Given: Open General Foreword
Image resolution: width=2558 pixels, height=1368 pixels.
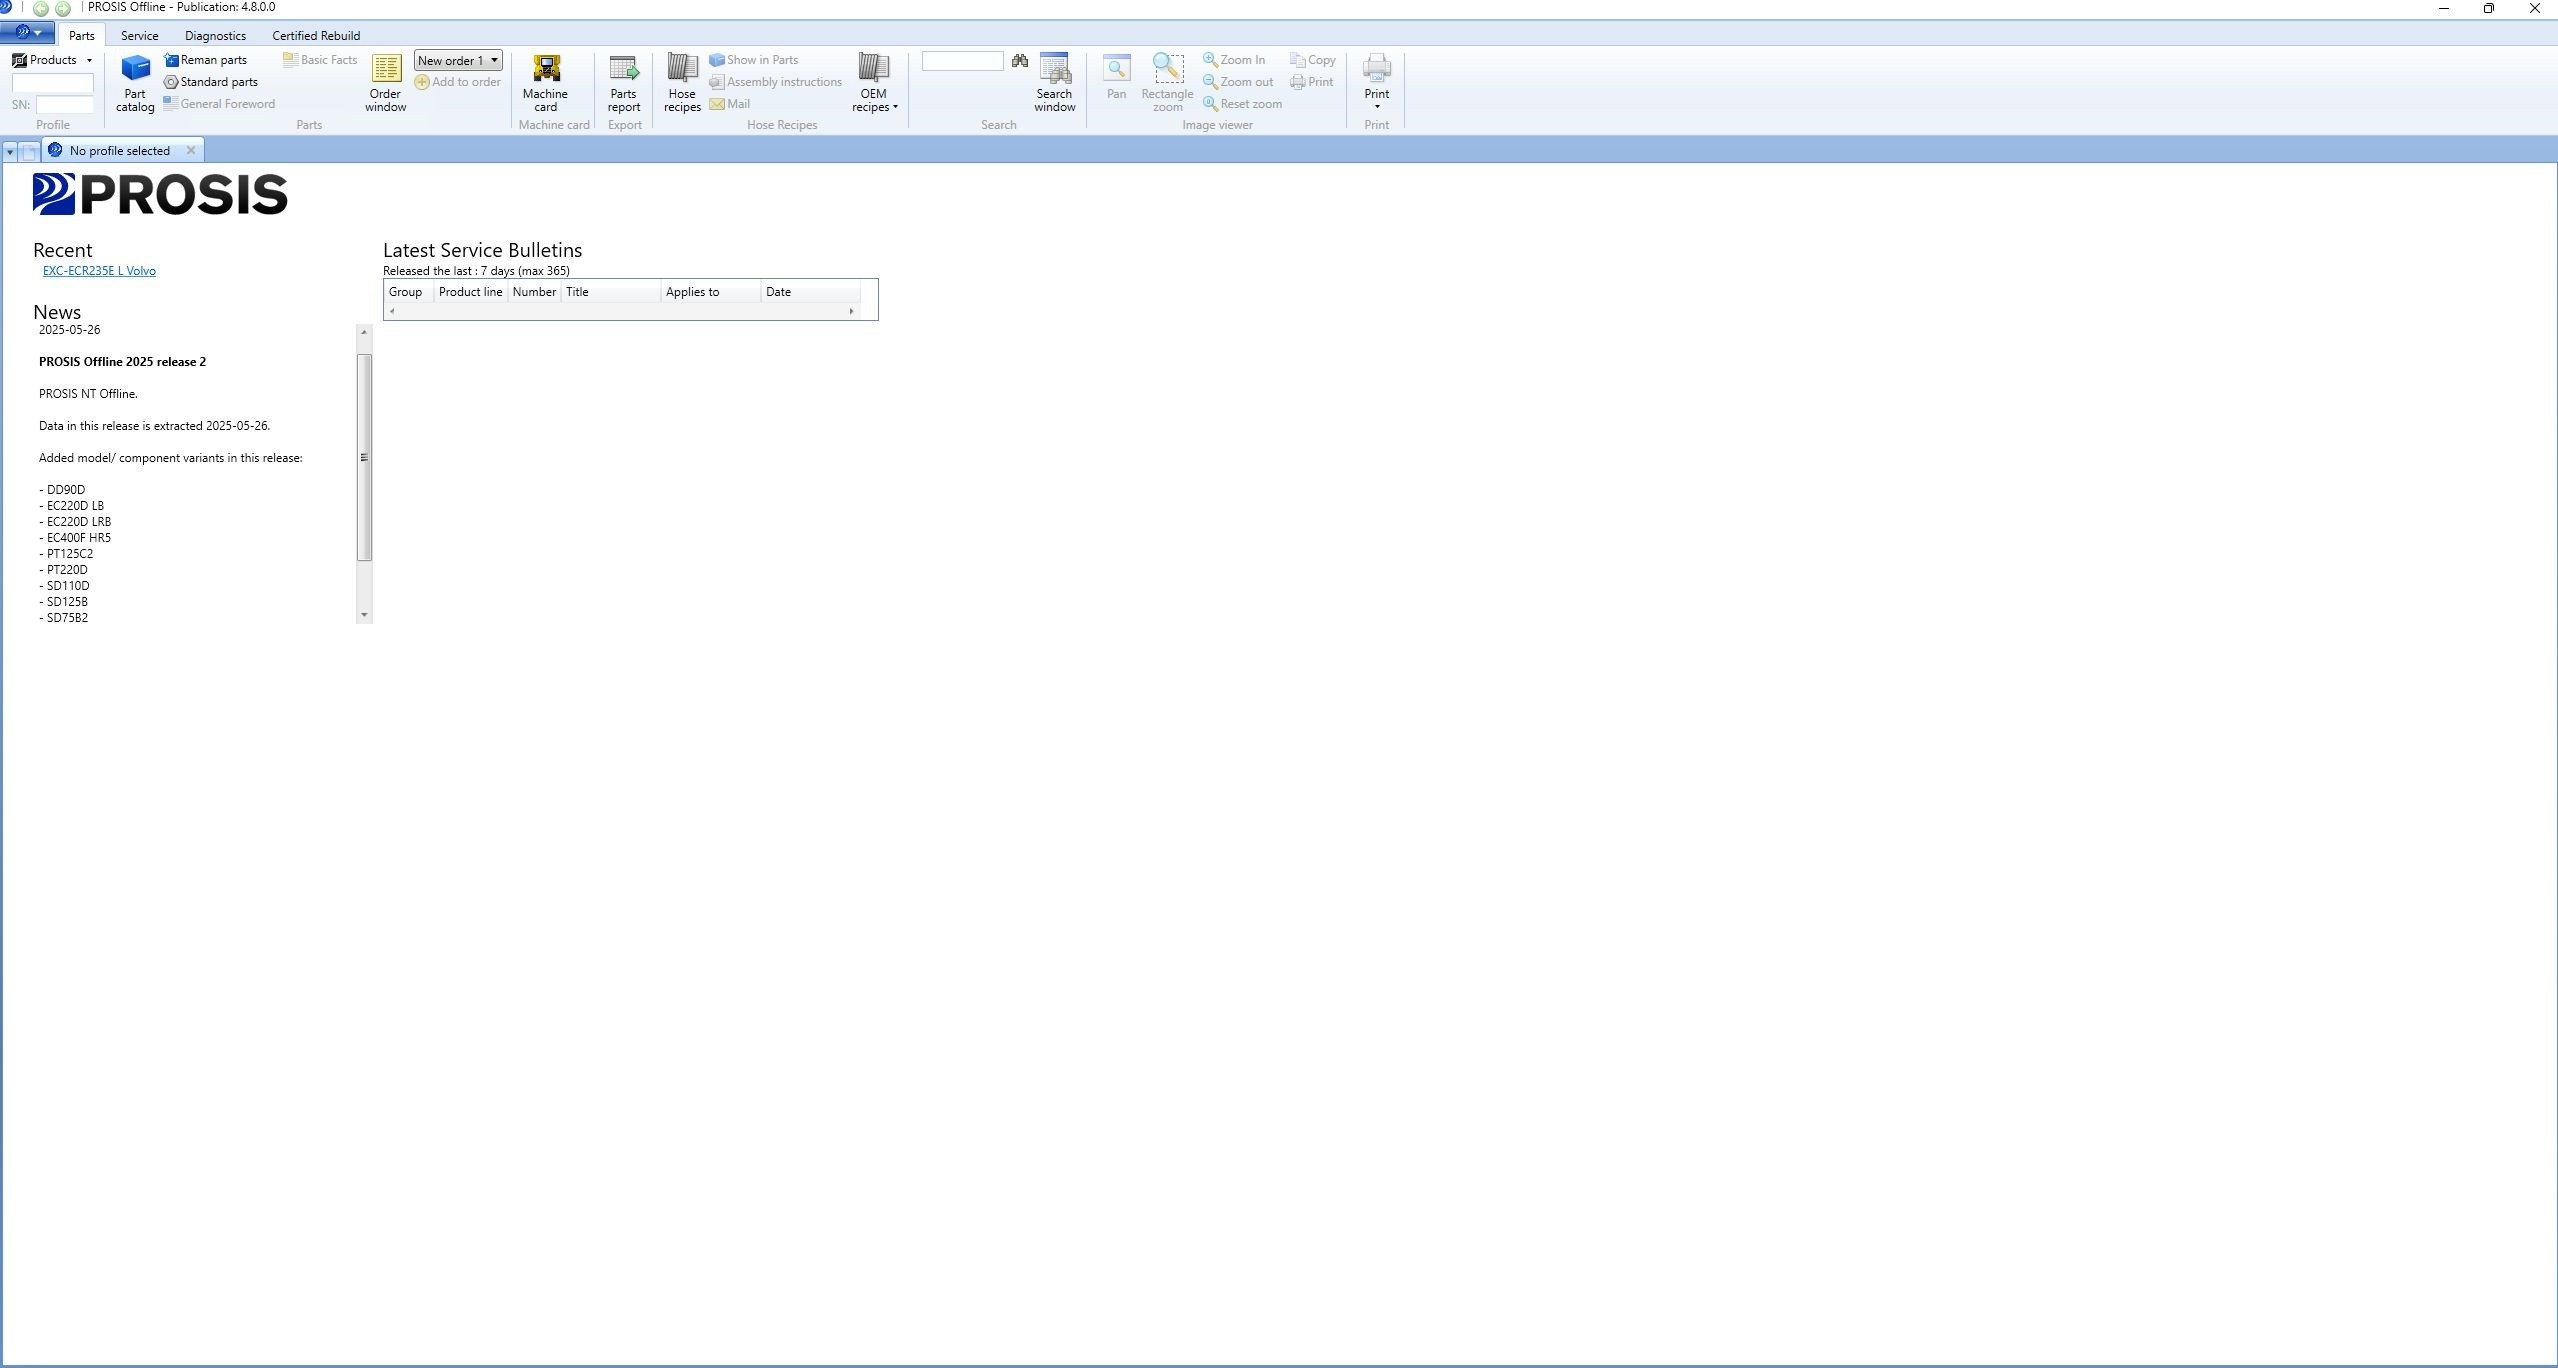Looking at the screenshot, I should (x=219, y=103).
